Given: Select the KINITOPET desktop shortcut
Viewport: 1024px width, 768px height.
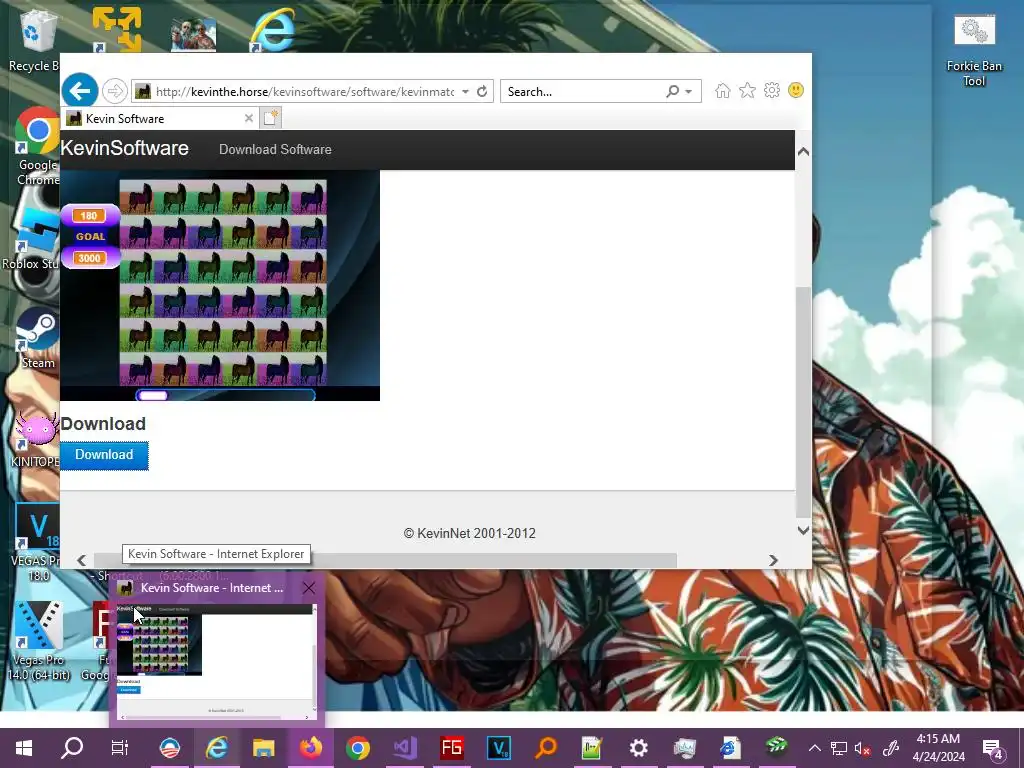Looking at the screenshot, I should (x=36, y=439).
